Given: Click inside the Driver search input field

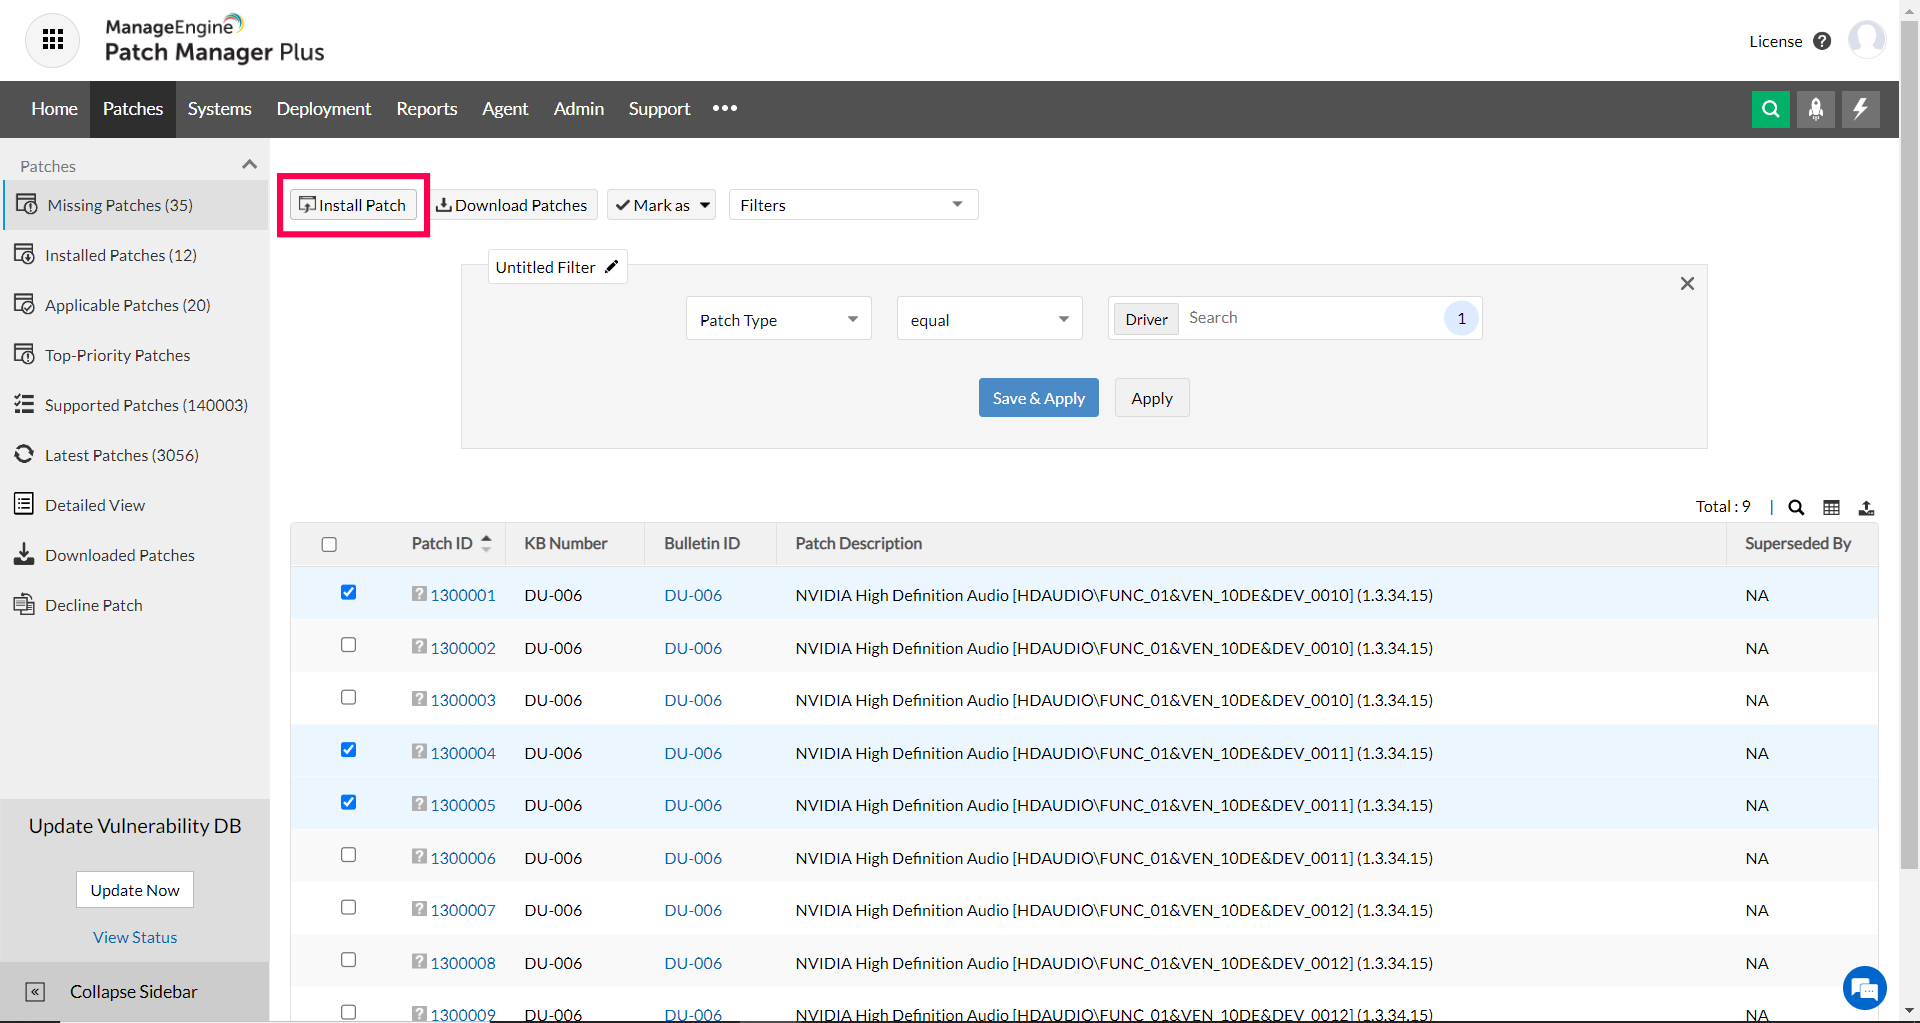Looking at the screenshot, I should 1300,318.
